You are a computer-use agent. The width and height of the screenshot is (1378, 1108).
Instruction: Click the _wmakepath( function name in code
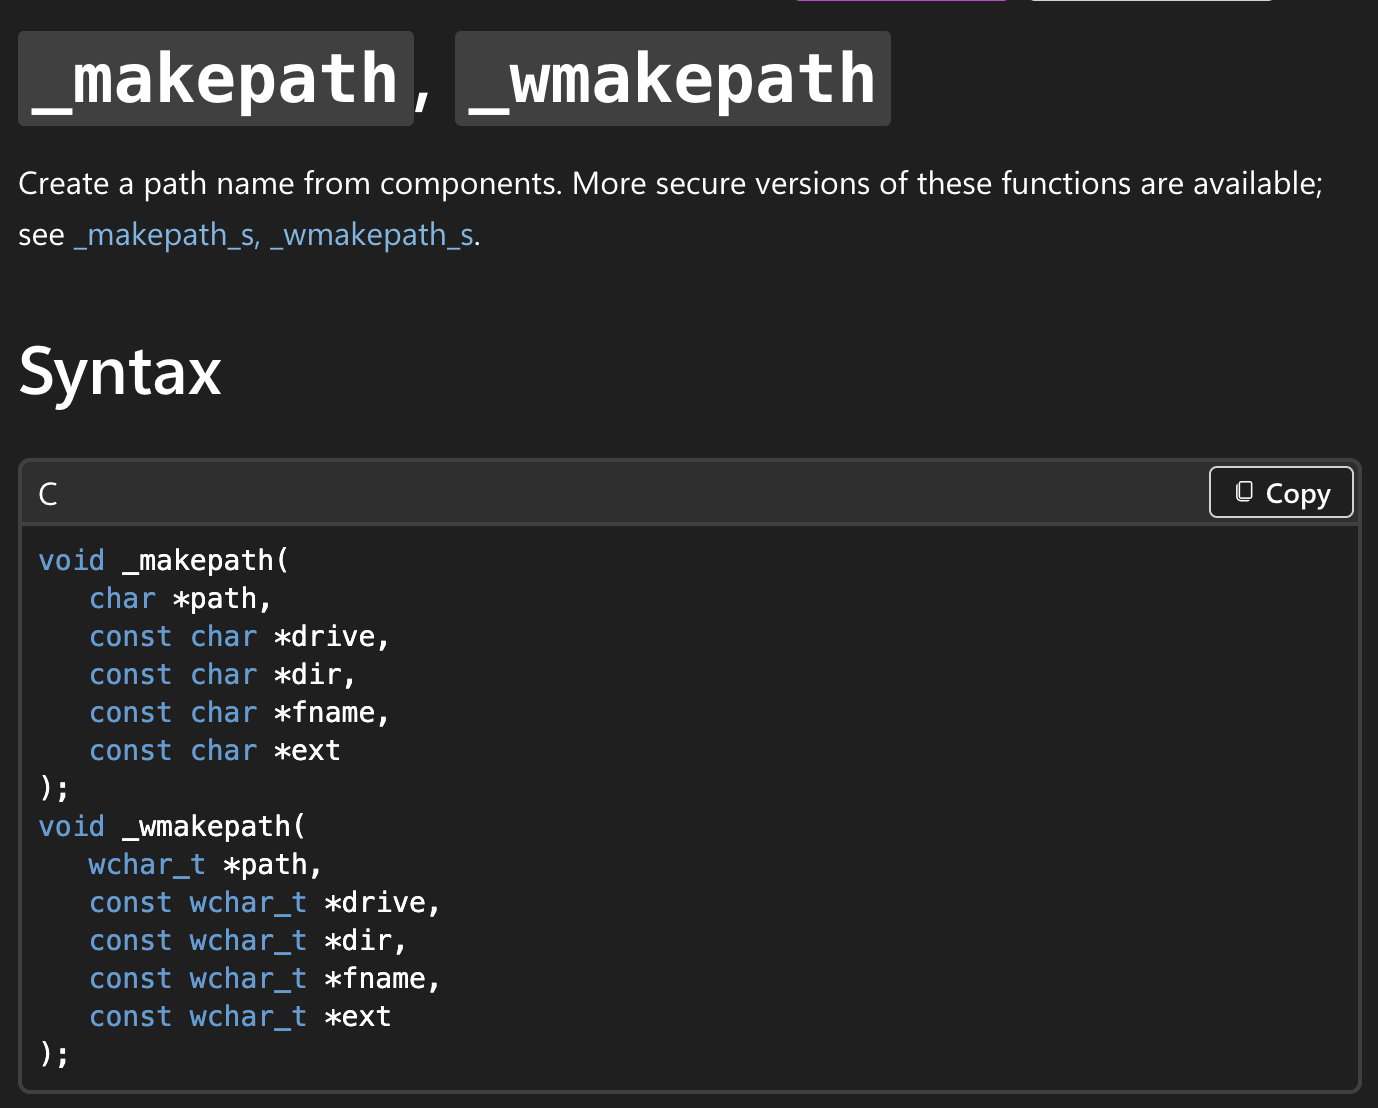214,826
